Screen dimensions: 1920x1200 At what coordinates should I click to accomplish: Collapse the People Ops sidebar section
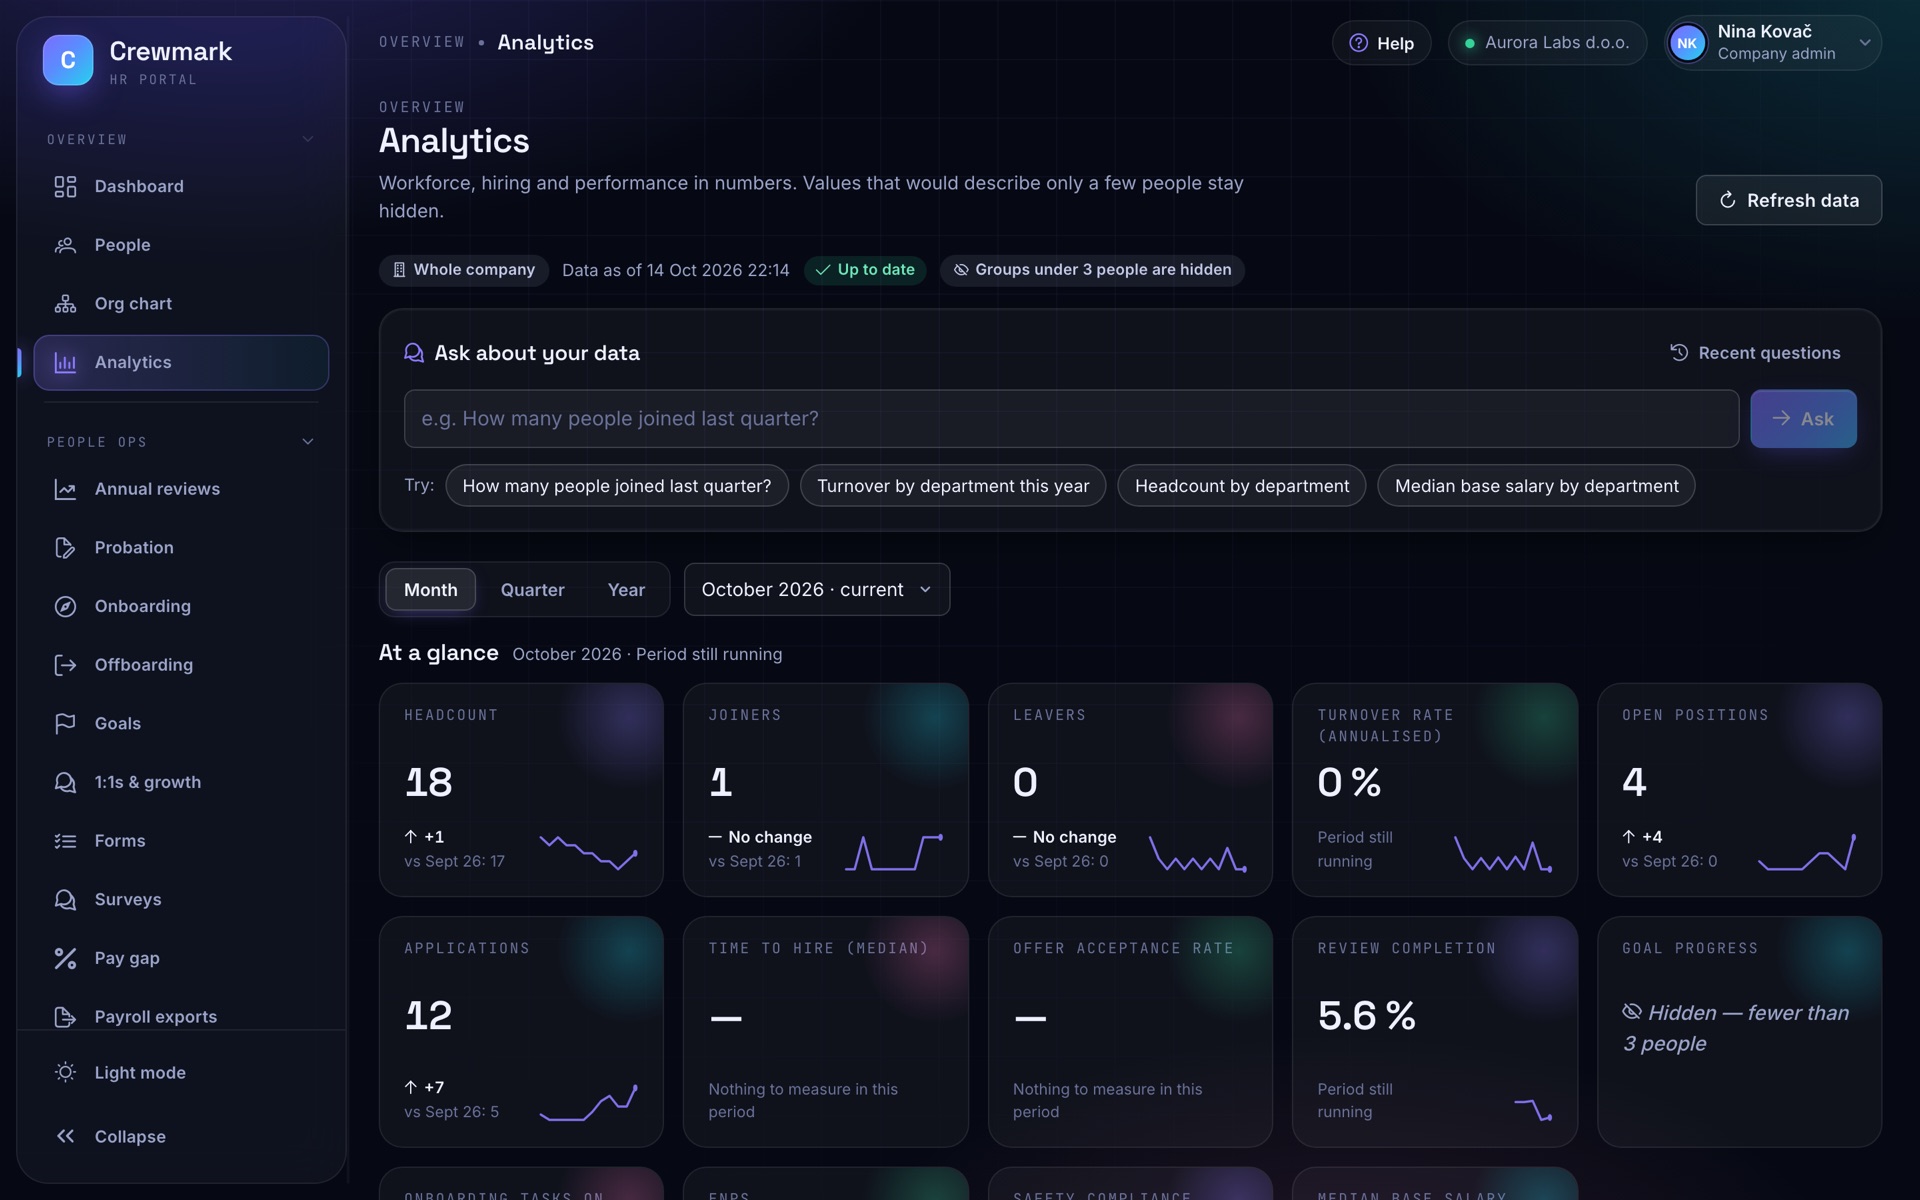point(308,442)
